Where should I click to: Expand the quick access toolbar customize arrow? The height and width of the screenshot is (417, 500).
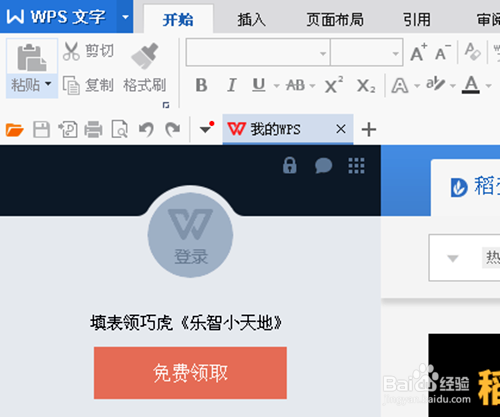(x=205, y=129)
